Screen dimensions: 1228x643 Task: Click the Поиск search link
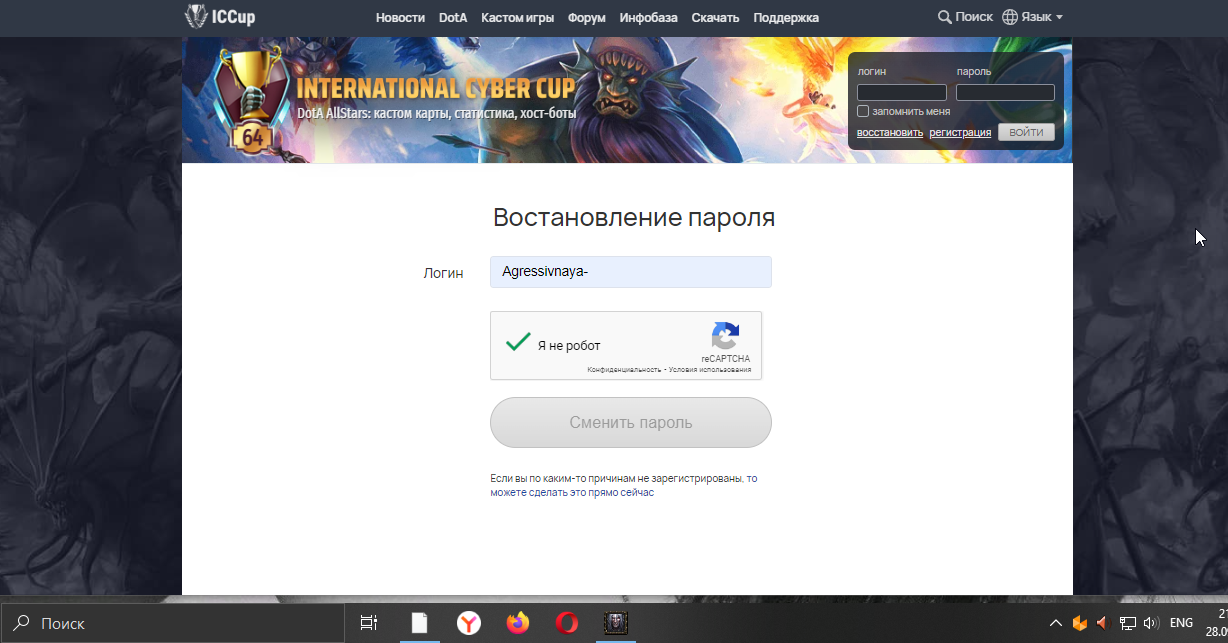pyautogui.click(x=965, y=17)
